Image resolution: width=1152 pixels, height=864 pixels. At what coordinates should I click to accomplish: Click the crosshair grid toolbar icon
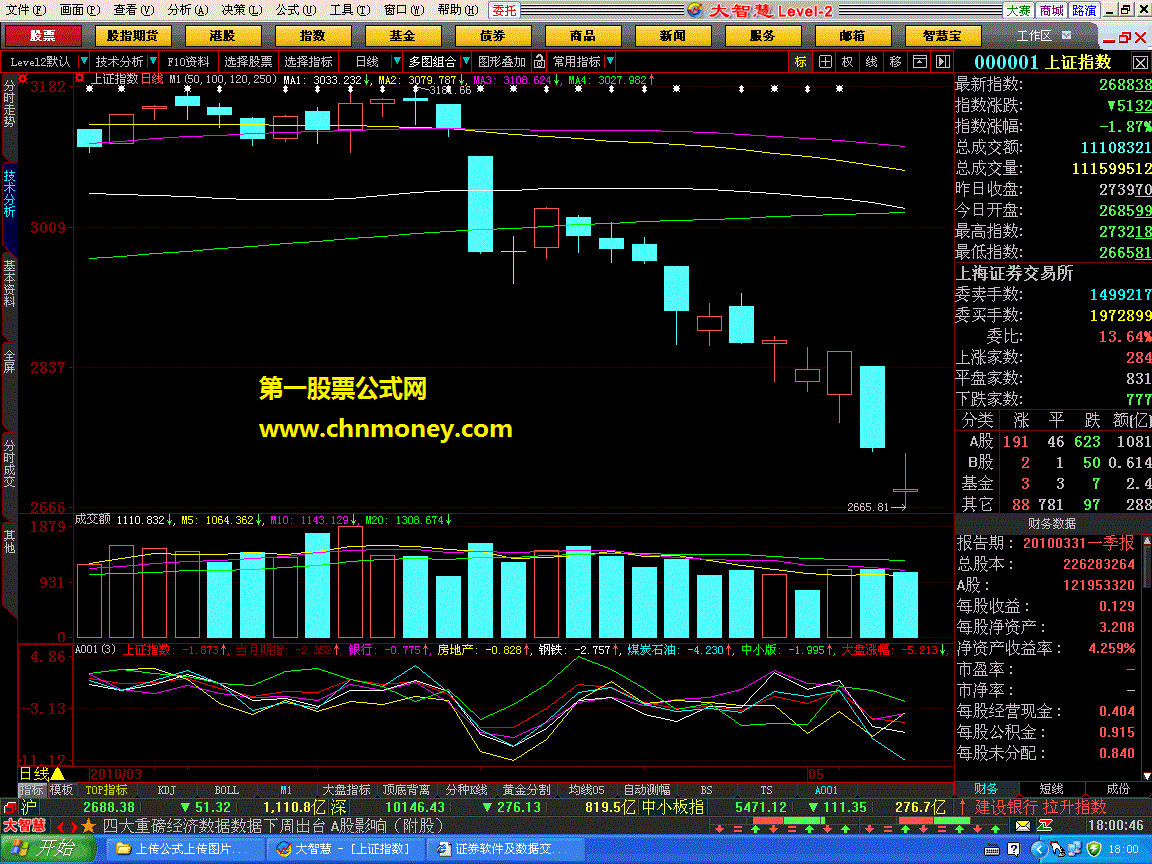825,62
